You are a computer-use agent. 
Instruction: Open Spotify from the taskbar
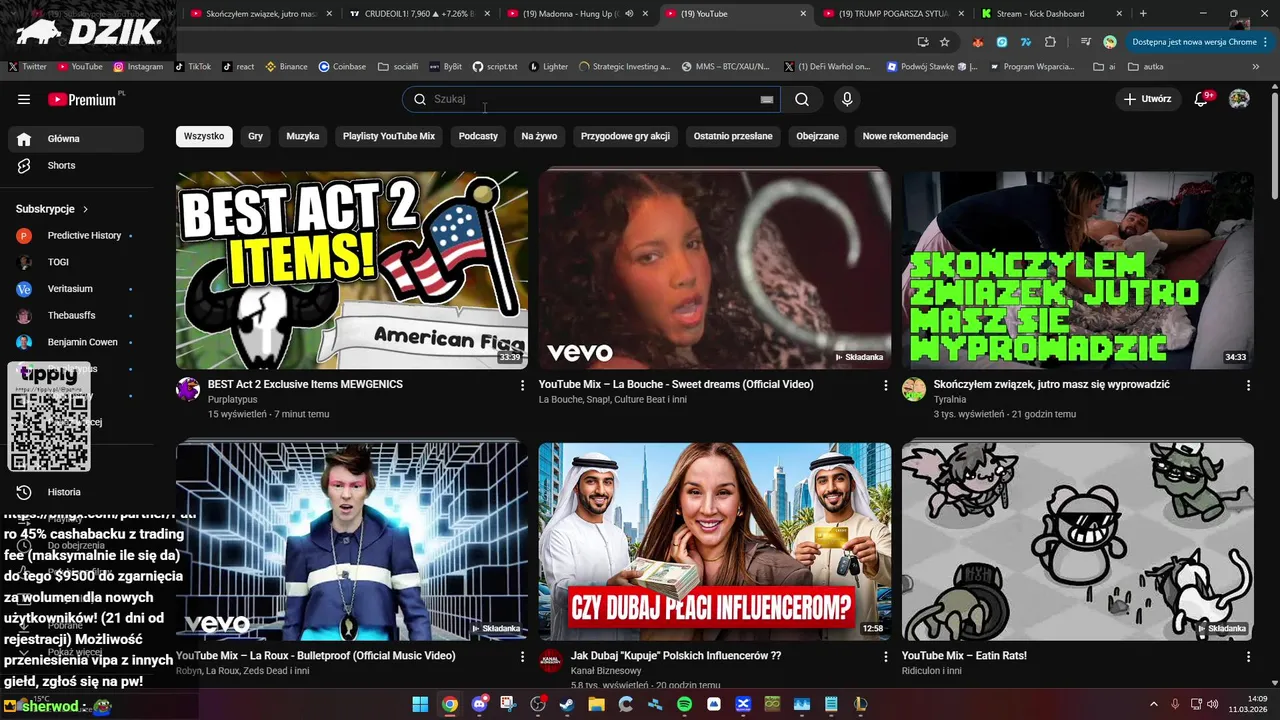pyautogui.click(x=684, y=705)
